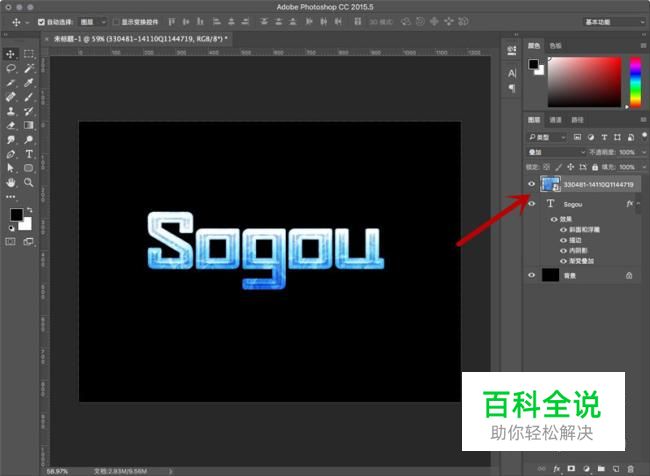
Task: Hide the Inner Shadow effect
Action: (563, 250)
